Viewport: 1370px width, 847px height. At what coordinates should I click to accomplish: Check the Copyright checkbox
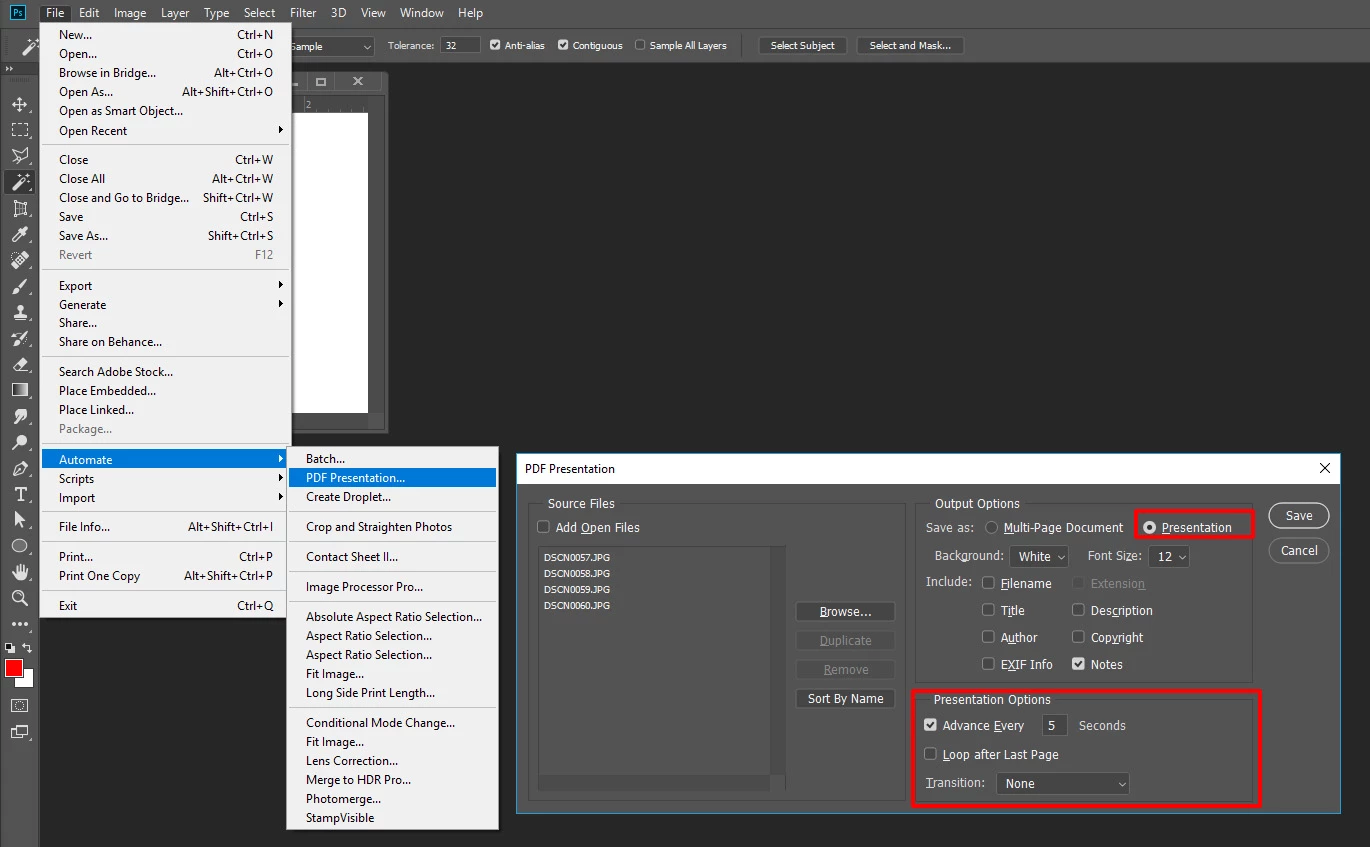coord(1078,637)
